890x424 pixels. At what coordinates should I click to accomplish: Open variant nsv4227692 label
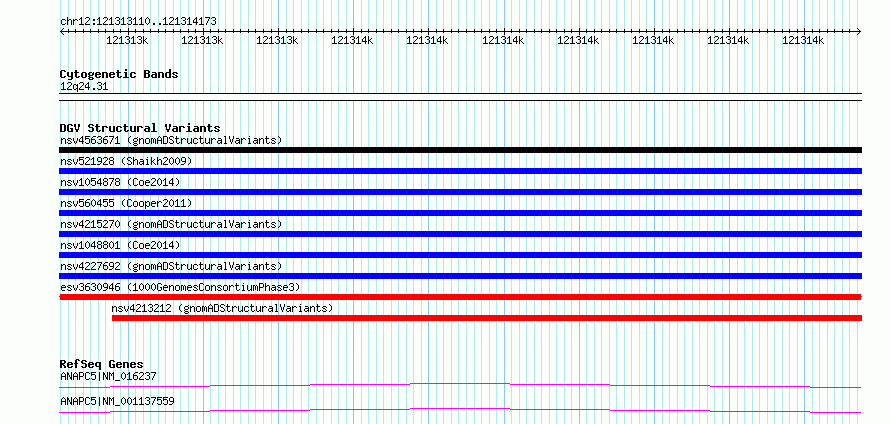[x=171, y=266]
